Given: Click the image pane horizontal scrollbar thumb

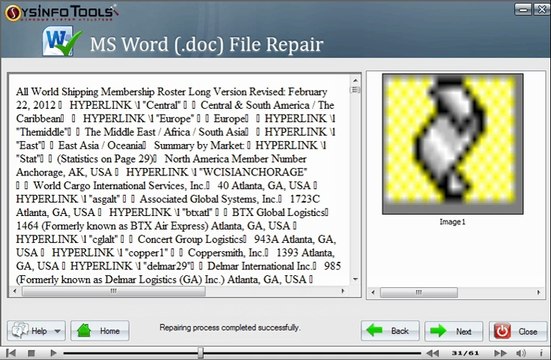Looking at the screenshot, I should (419, 292).
